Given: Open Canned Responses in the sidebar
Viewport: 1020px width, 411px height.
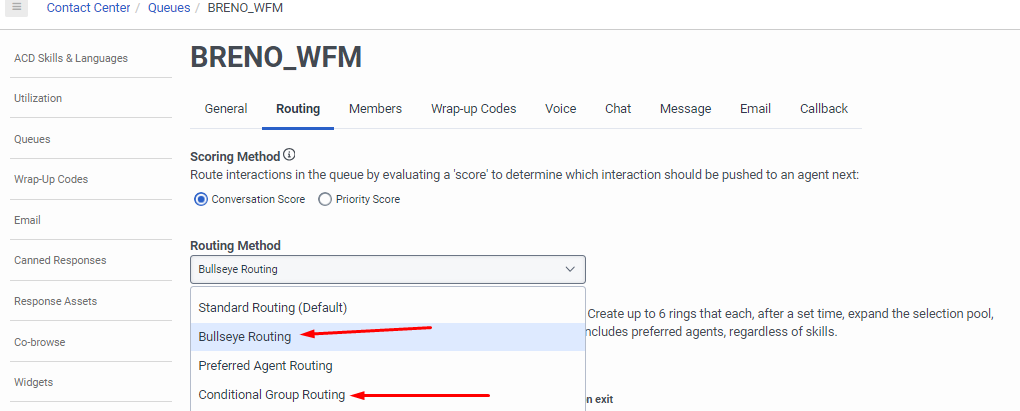Looking at the screenshot, I should tap(60, 260).
